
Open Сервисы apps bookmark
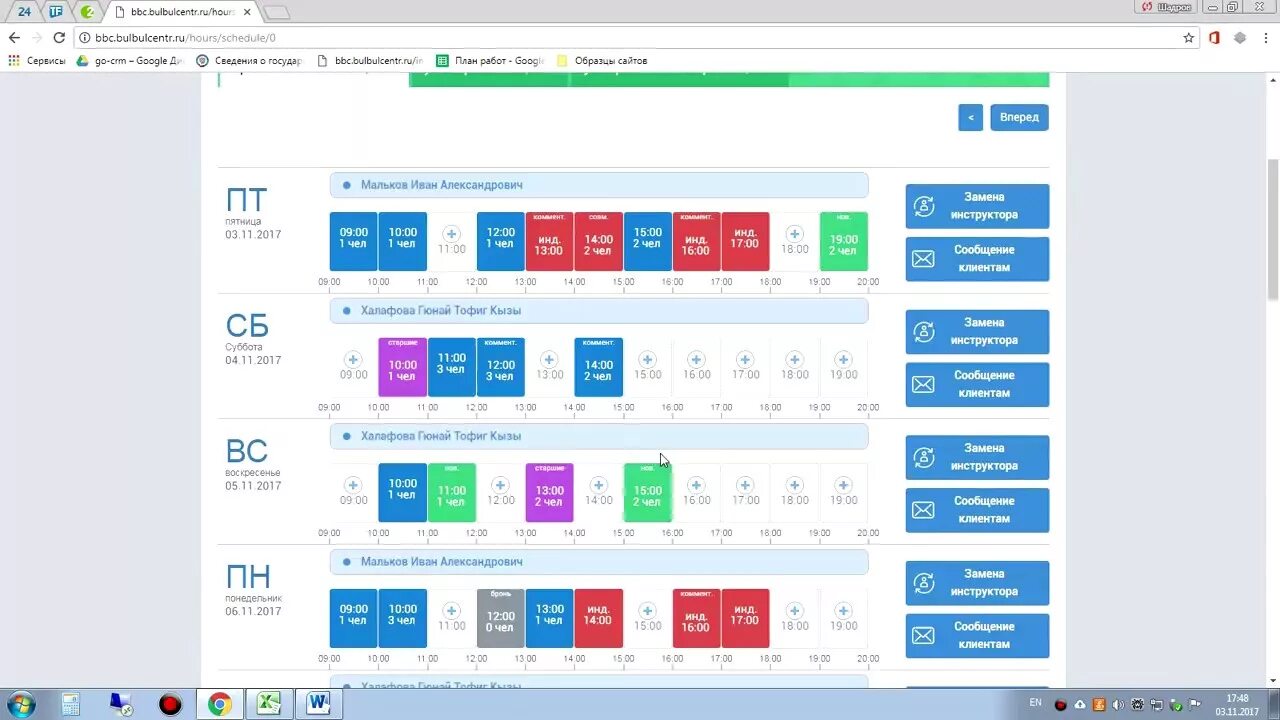click(36, 61)
